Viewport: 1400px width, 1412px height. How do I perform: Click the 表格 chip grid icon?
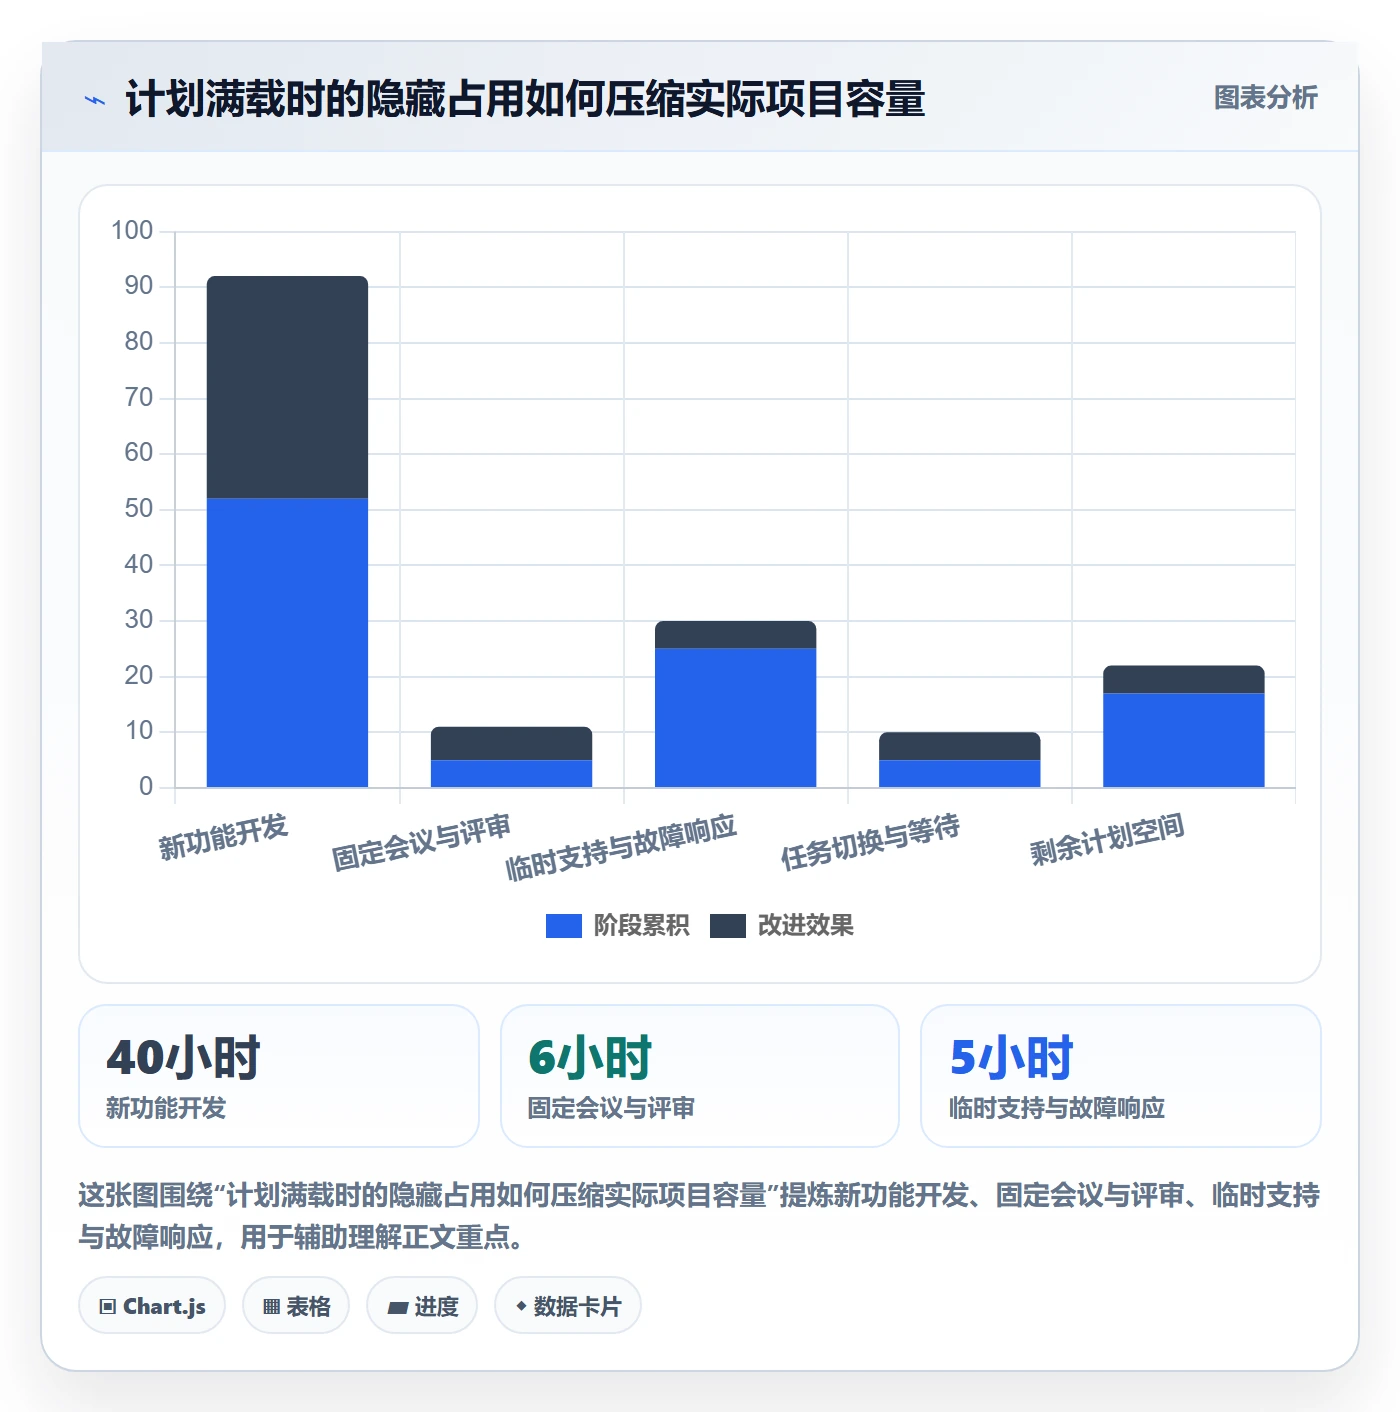click(271, 1307)
